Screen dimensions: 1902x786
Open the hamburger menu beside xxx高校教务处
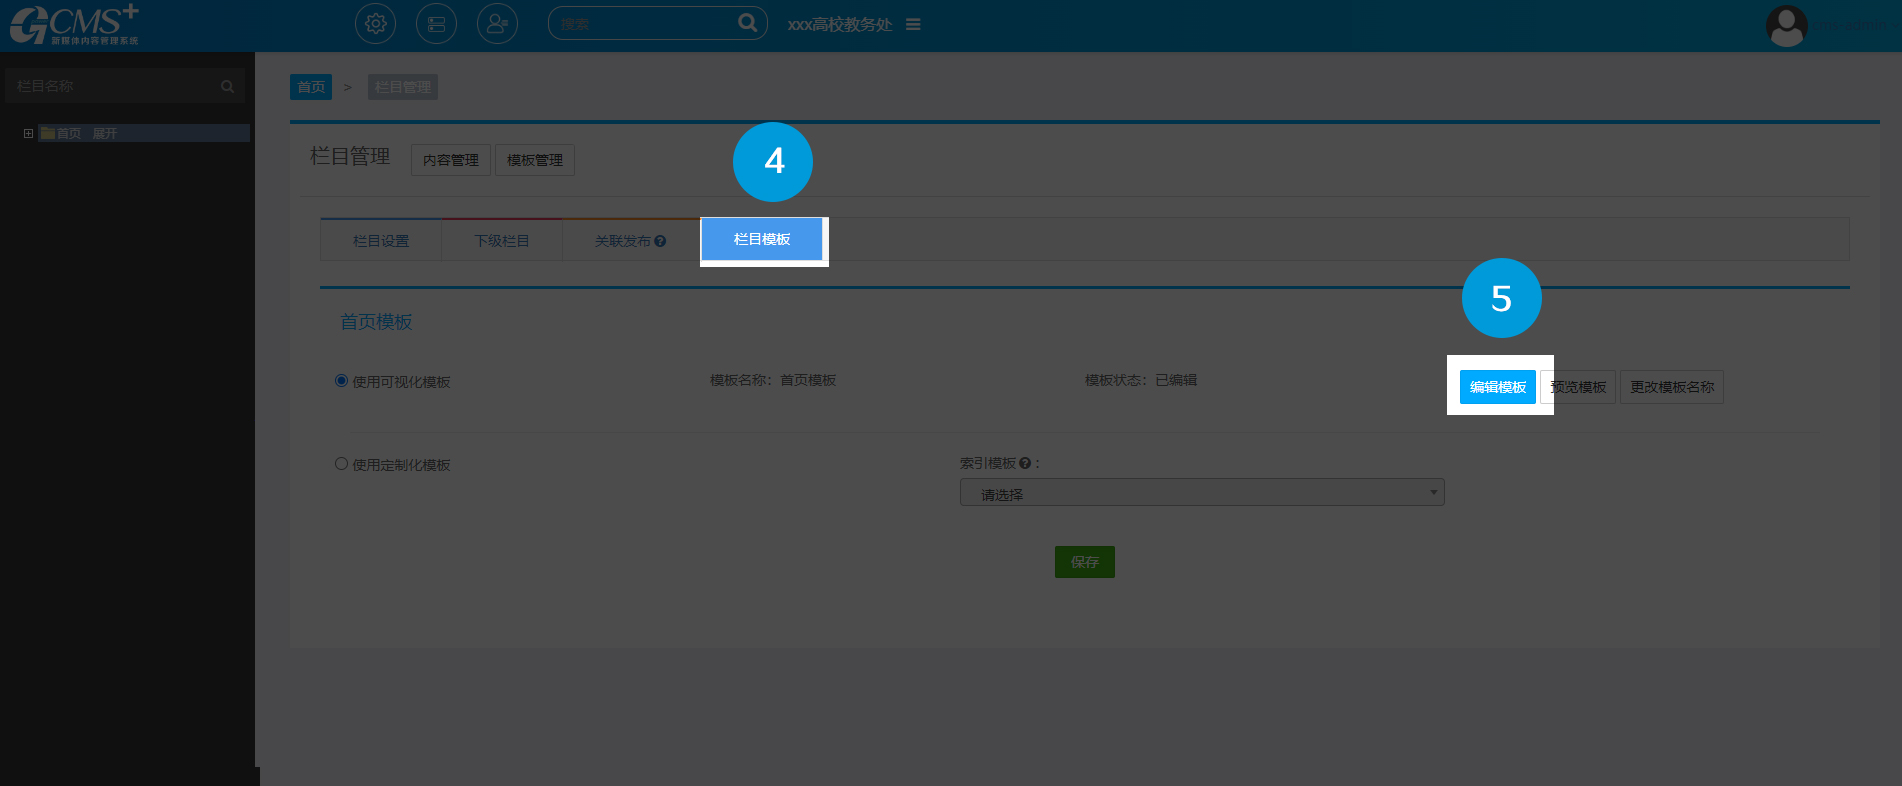[913, 24]
